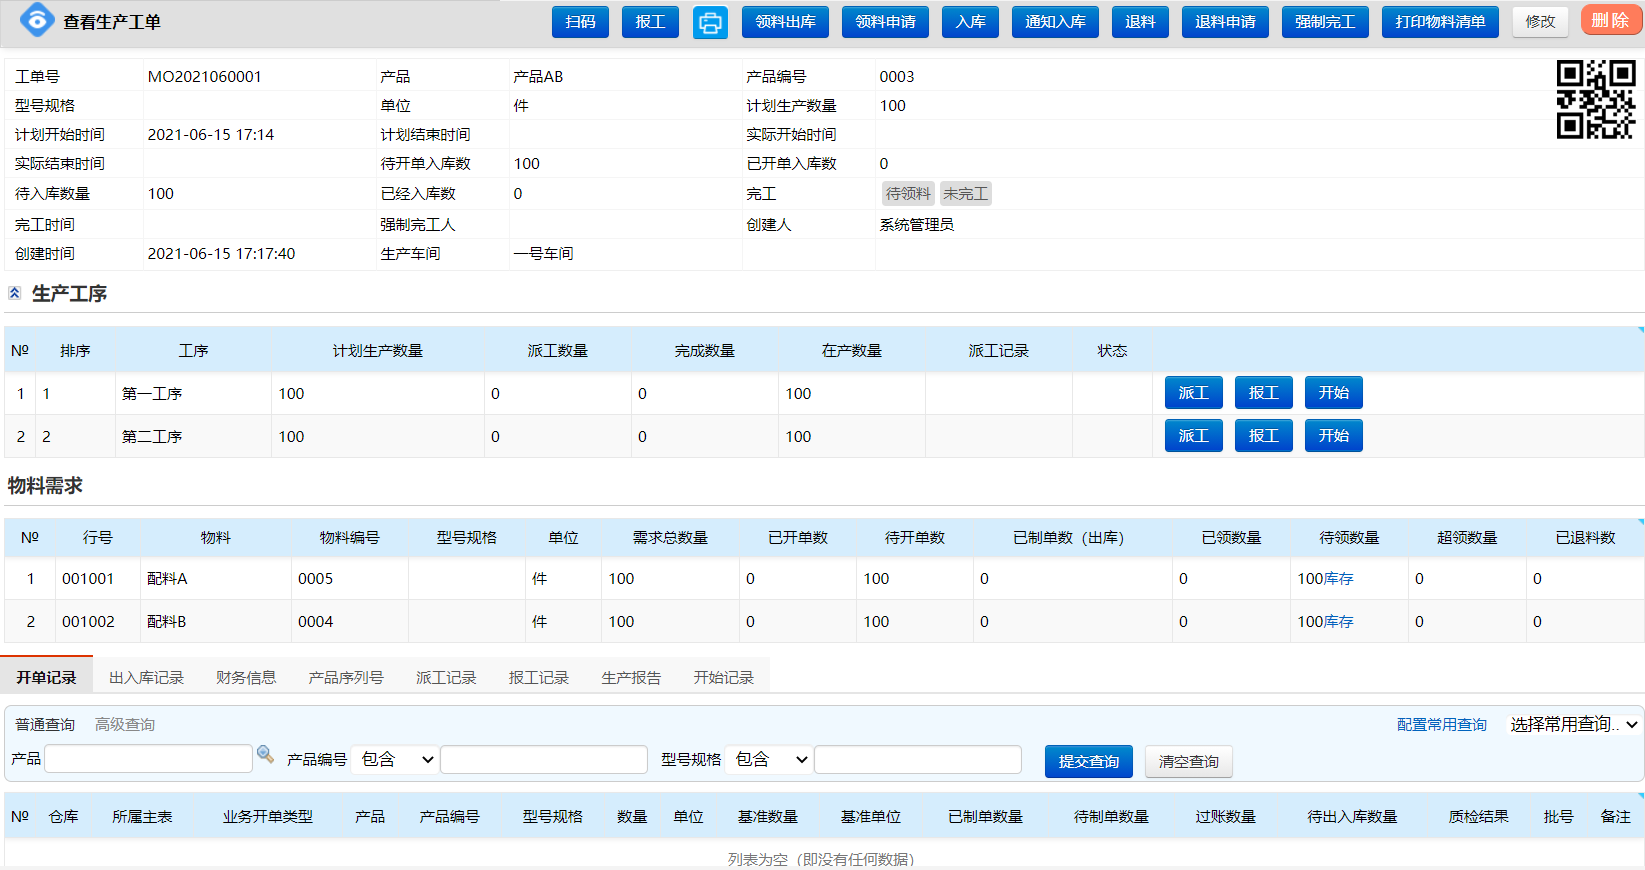Click the blue printer icon button
The width and height of the screenshot is (1645, 870).
pyautogui.click(x=710, y=22)
